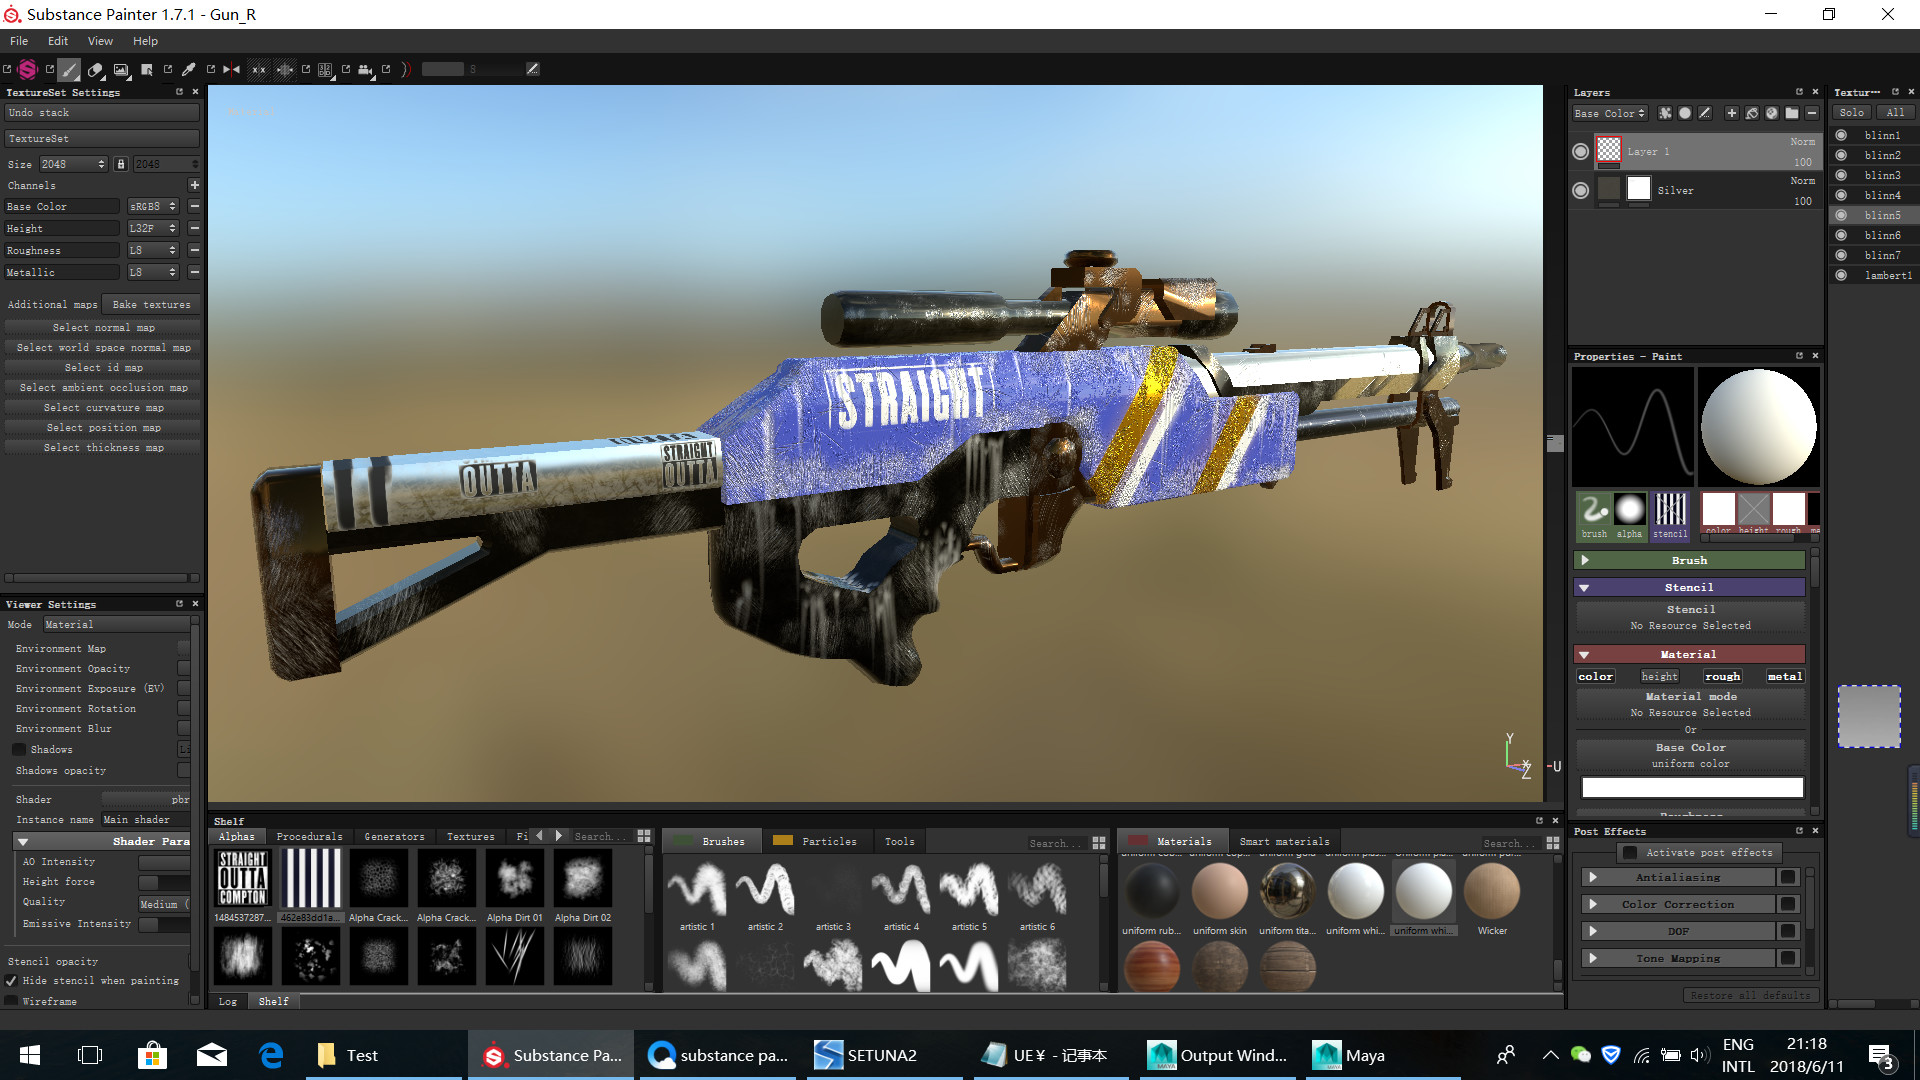Uncheck Hide stencil when painting
1920x1080 pixels.
click(12, 981)
